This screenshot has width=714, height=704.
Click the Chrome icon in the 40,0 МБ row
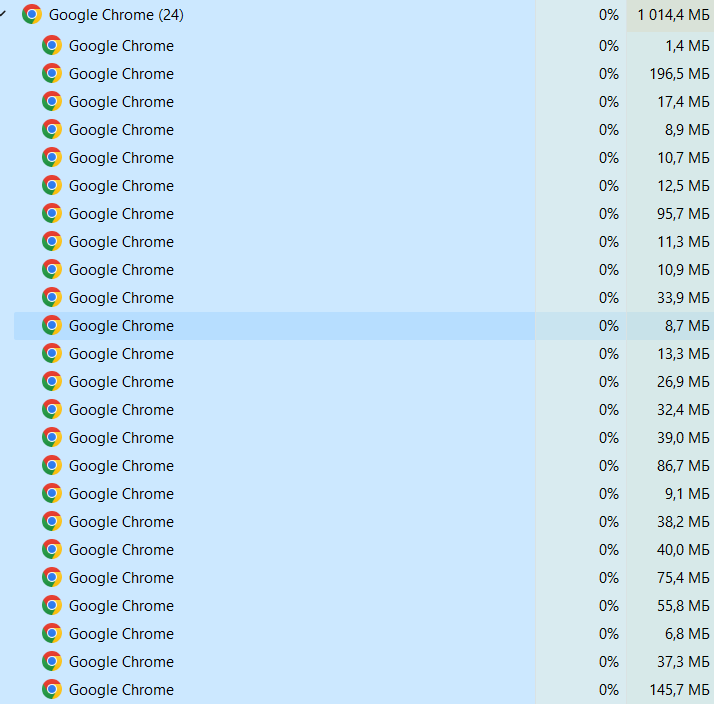pyautogui.click(x=52, y=550)
